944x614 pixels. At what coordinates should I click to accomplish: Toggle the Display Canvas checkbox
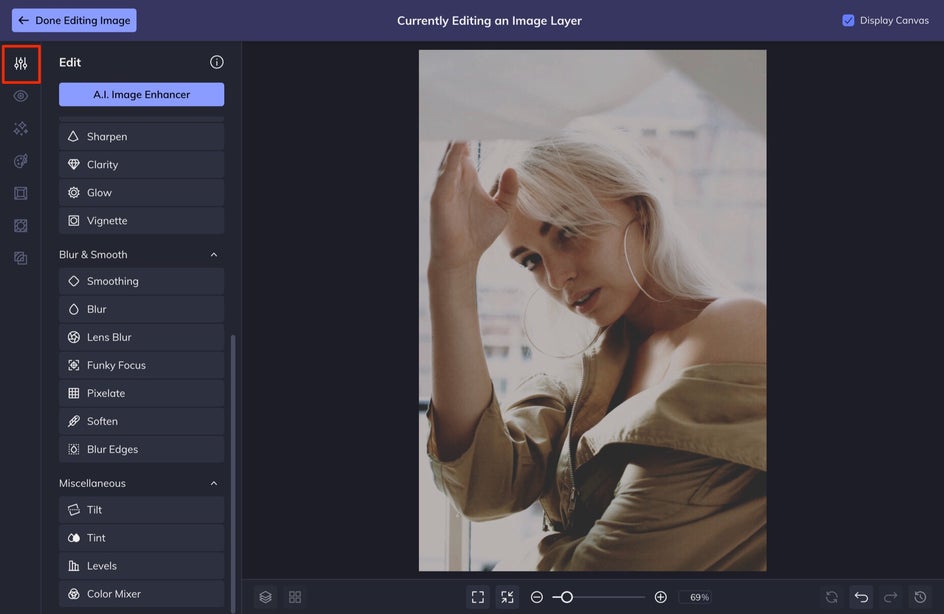point(848,20)
